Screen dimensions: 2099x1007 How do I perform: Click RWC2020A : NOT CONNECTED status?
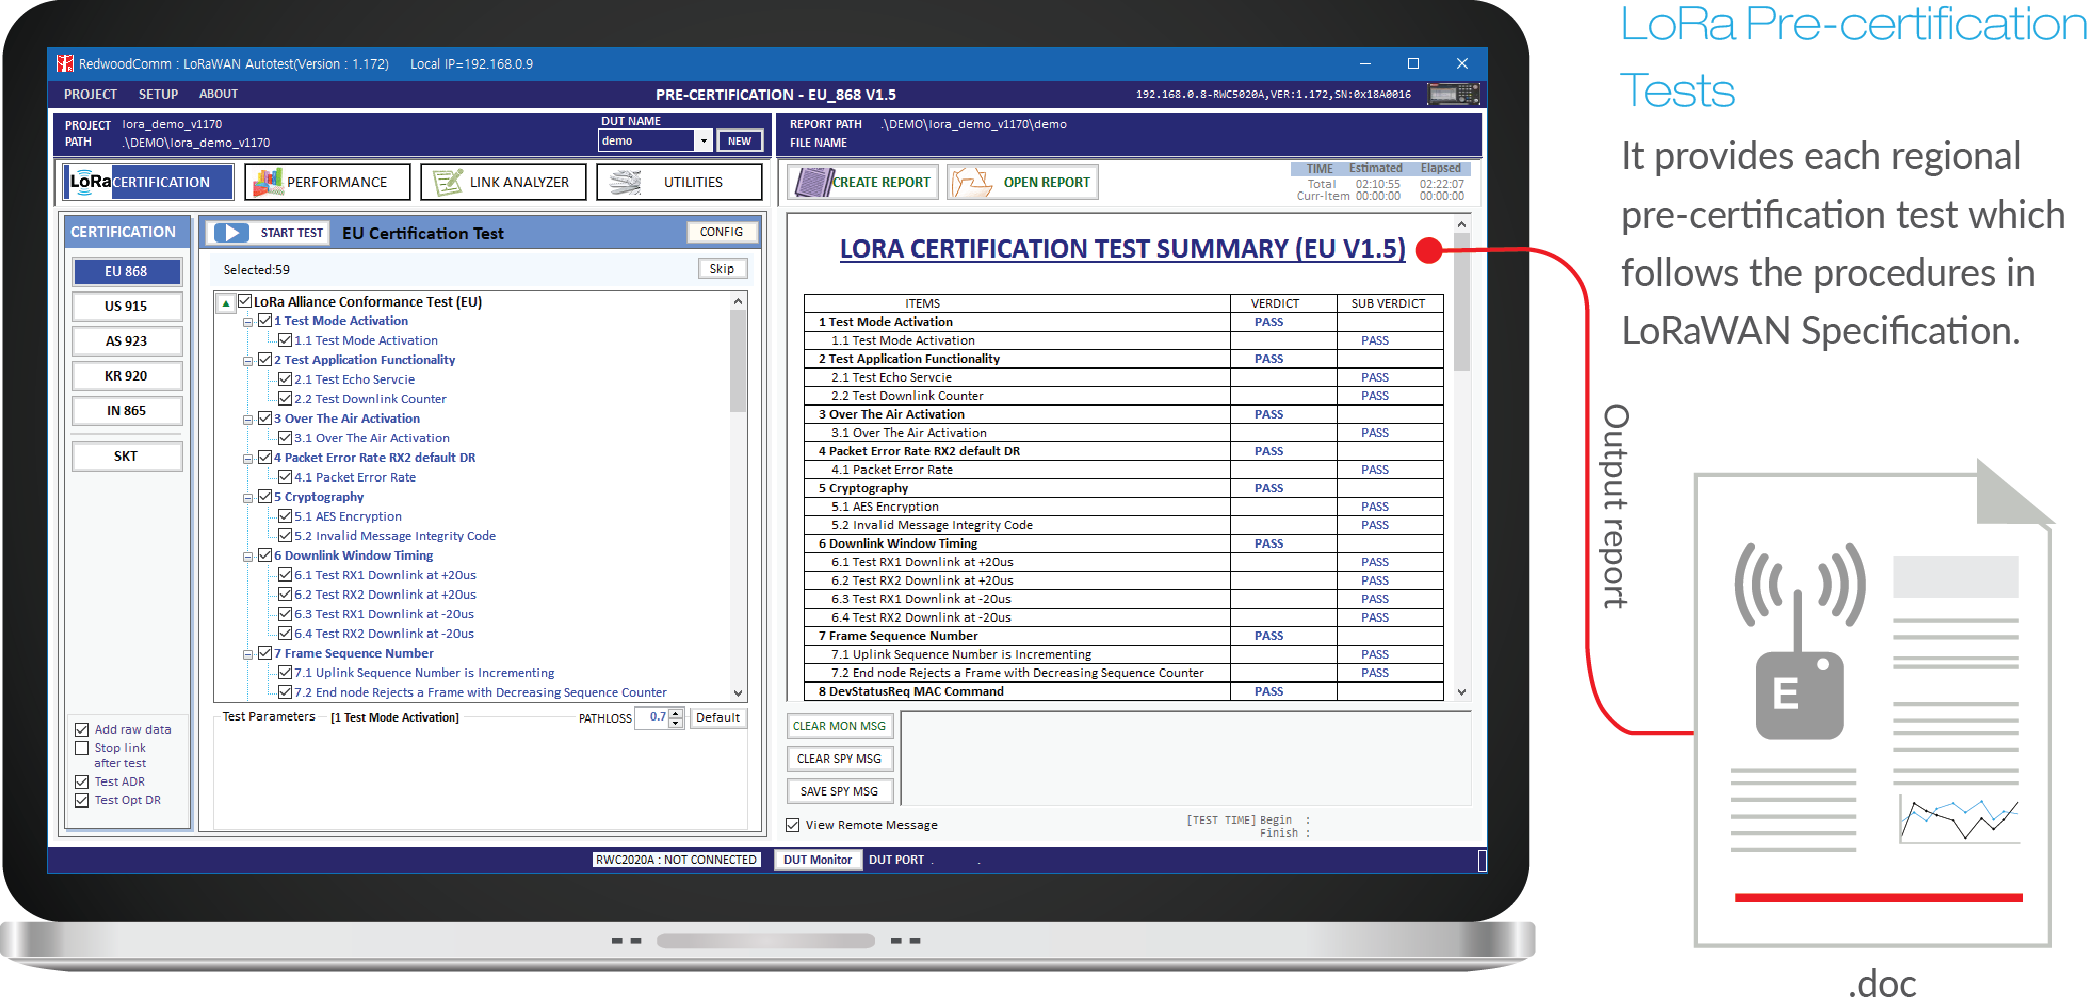676,860
